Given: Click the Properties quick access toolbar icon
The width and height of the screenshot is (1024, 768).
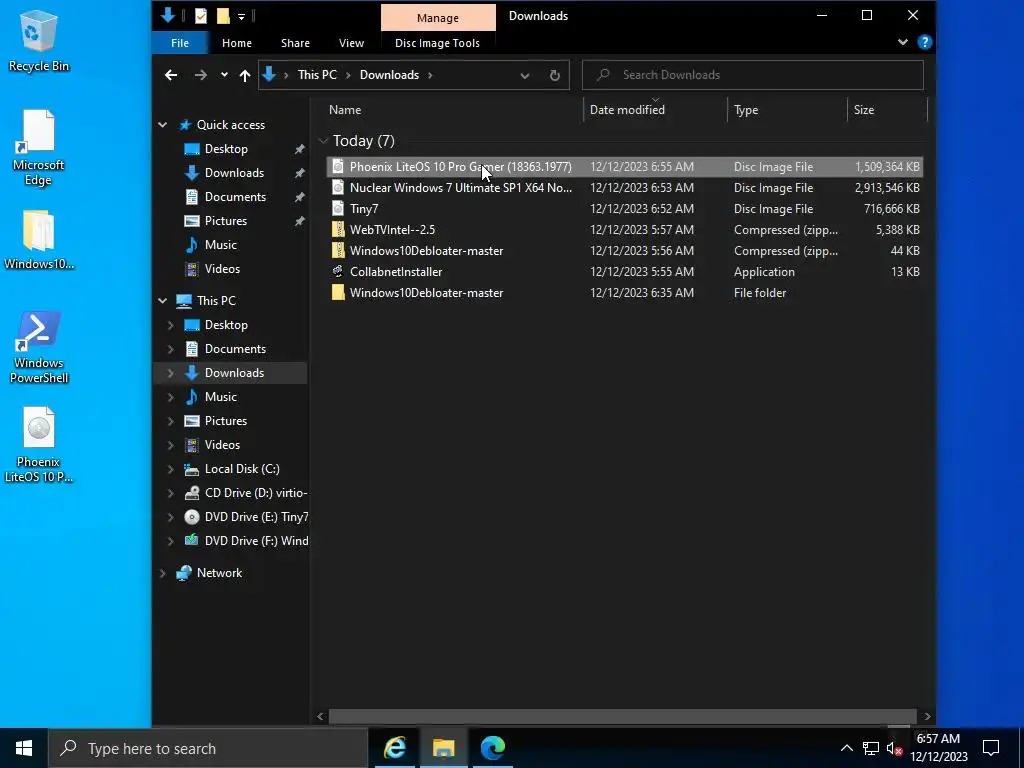Looking at the screenshot, I should pos(201,16).
